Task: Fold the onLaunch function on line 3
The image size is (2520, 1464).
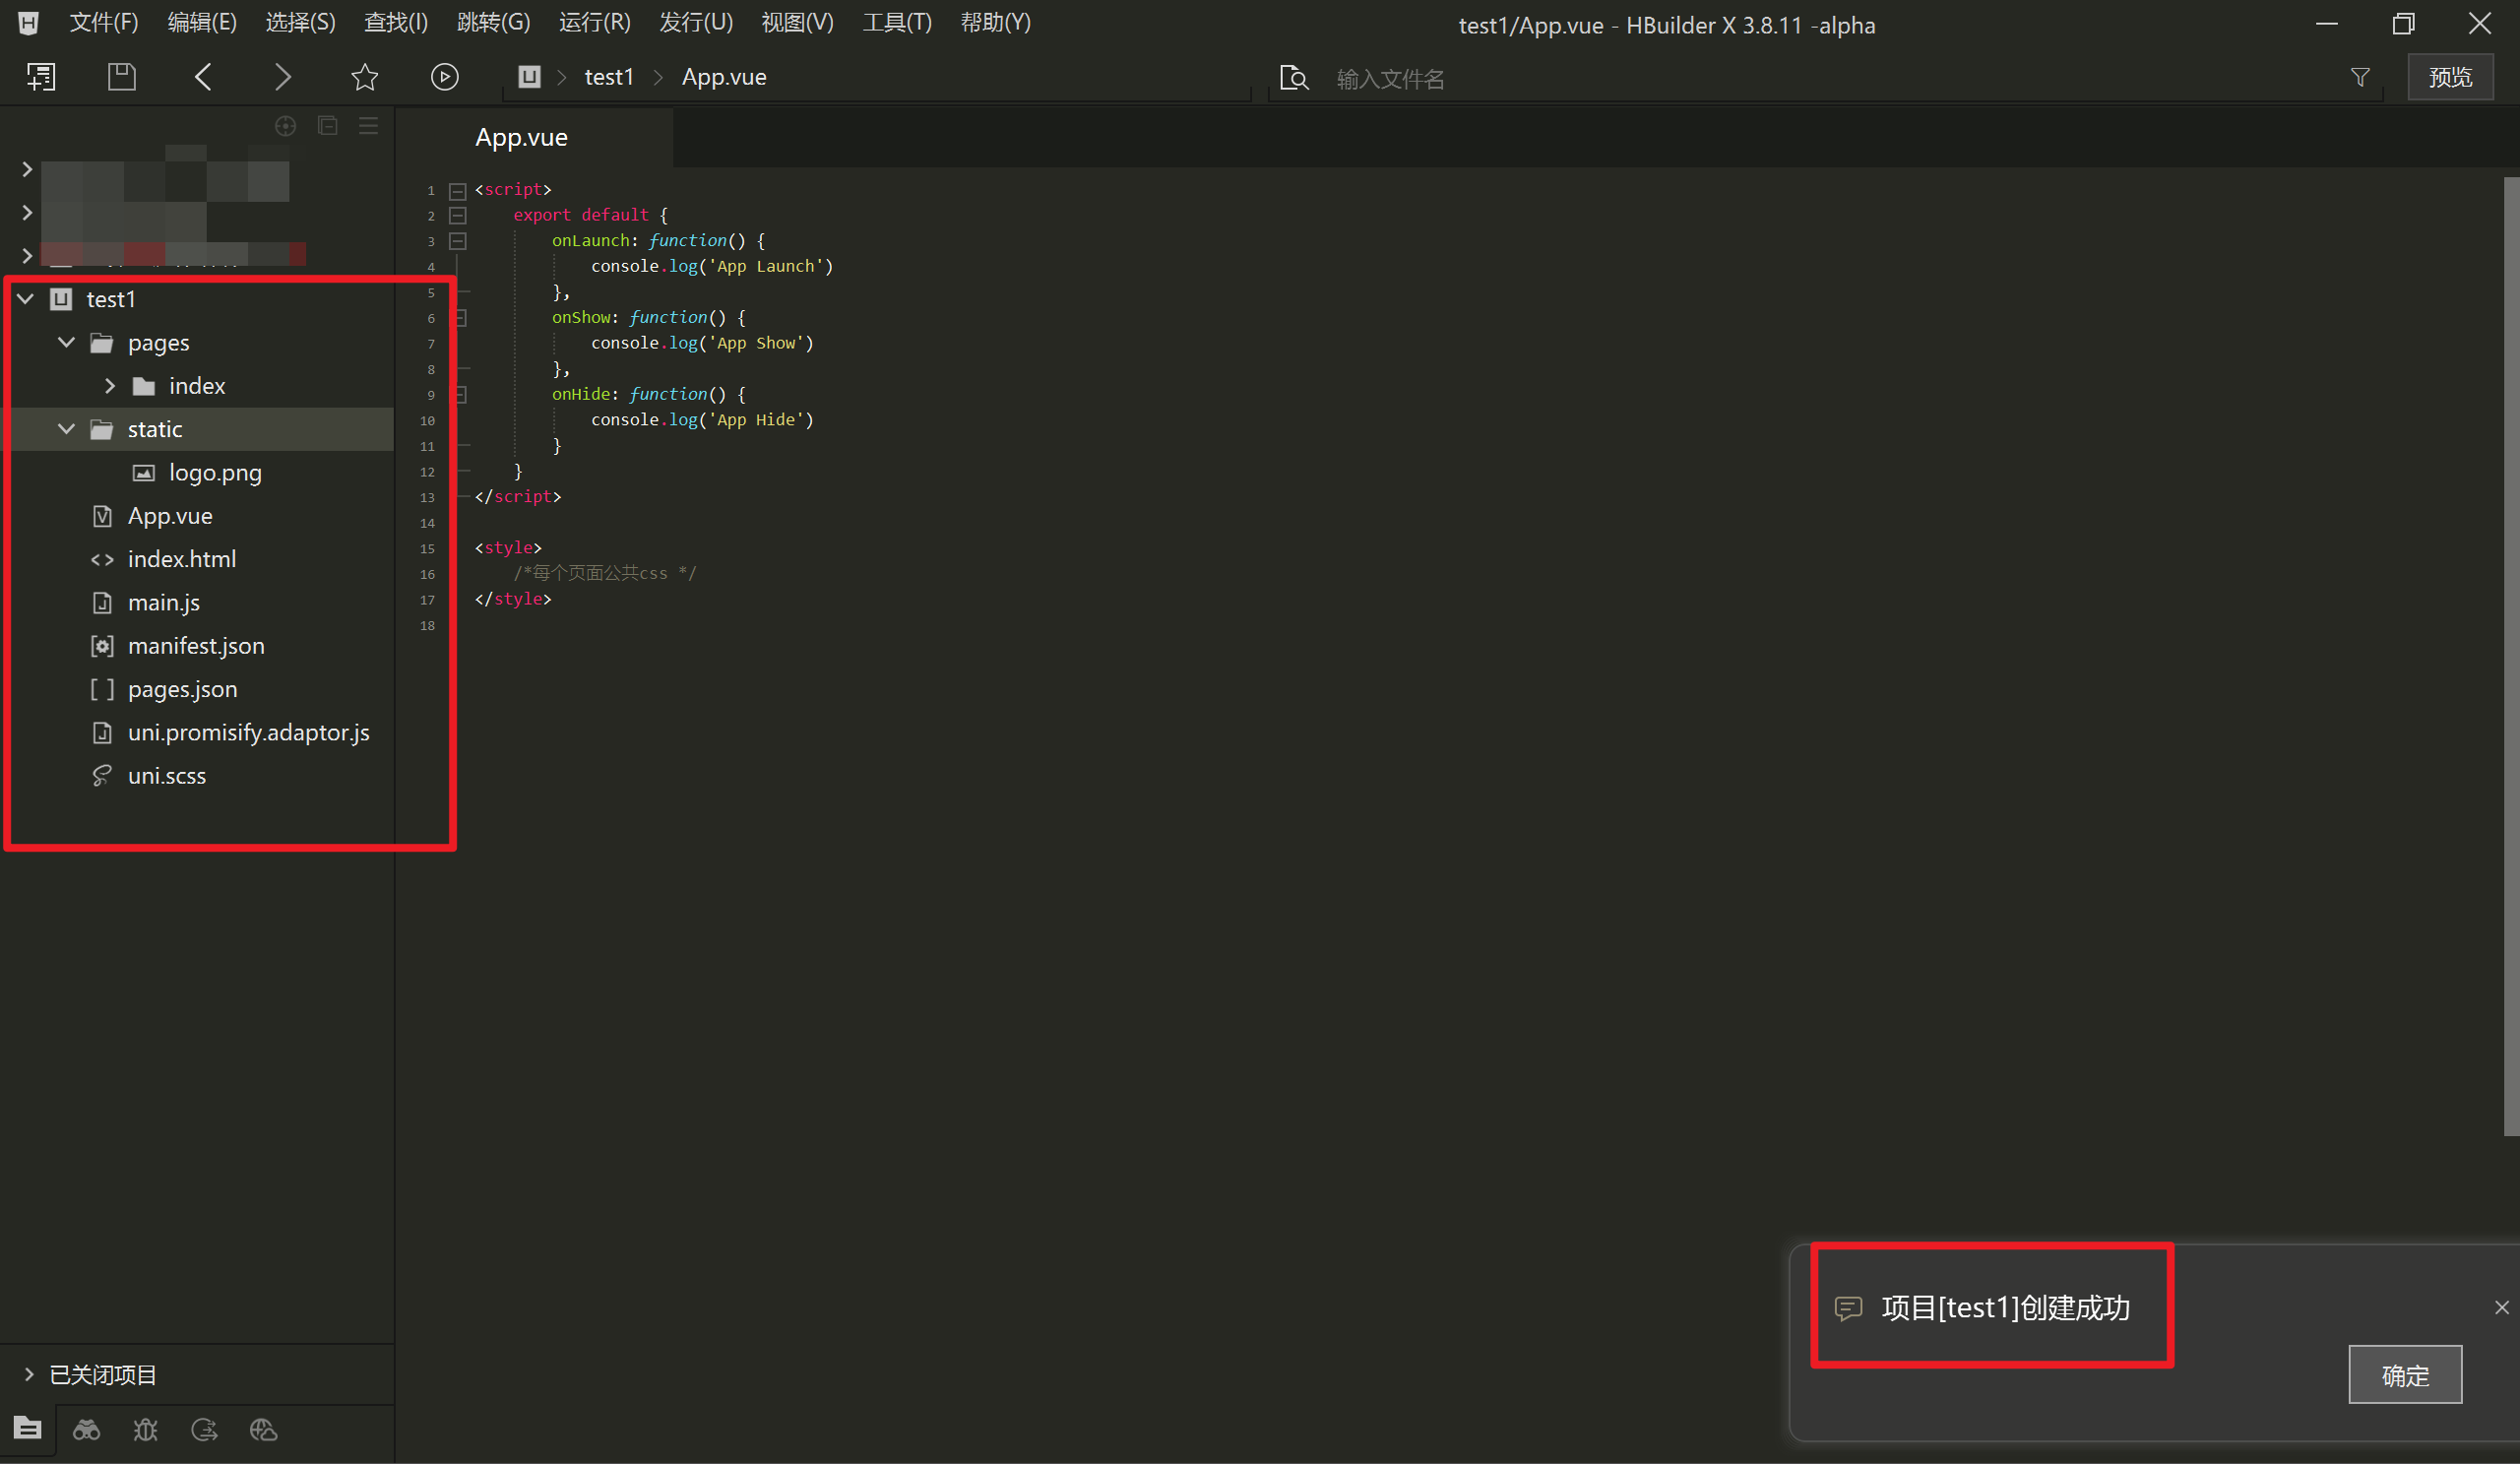Action: pos(458,241)
